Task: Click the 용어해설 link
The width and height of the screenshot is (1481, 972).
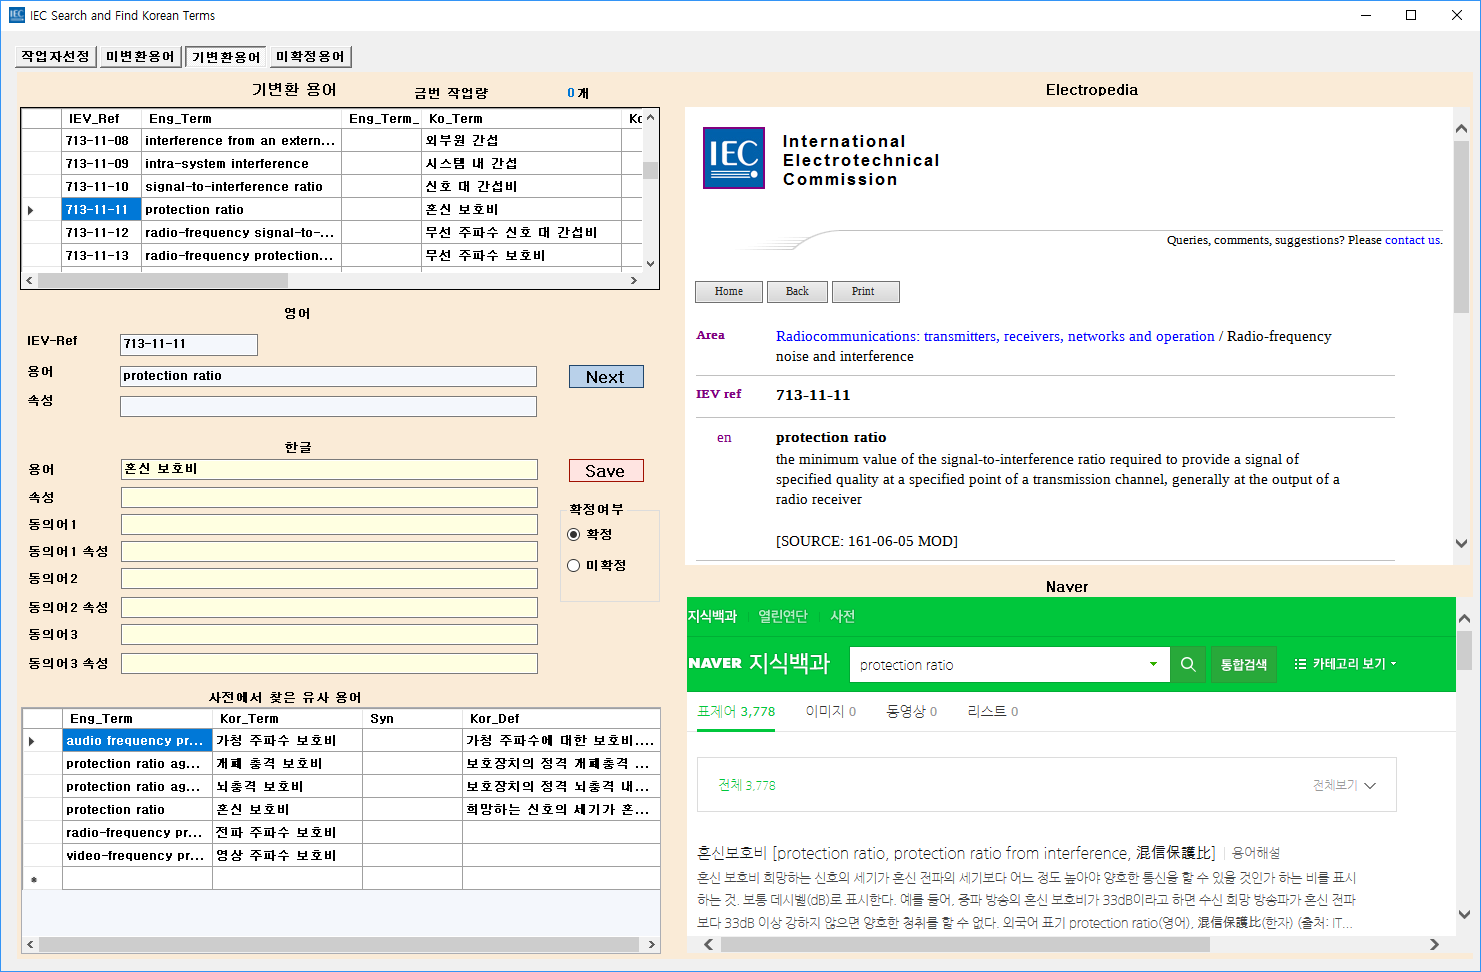Action: (x=1256, y=854)
